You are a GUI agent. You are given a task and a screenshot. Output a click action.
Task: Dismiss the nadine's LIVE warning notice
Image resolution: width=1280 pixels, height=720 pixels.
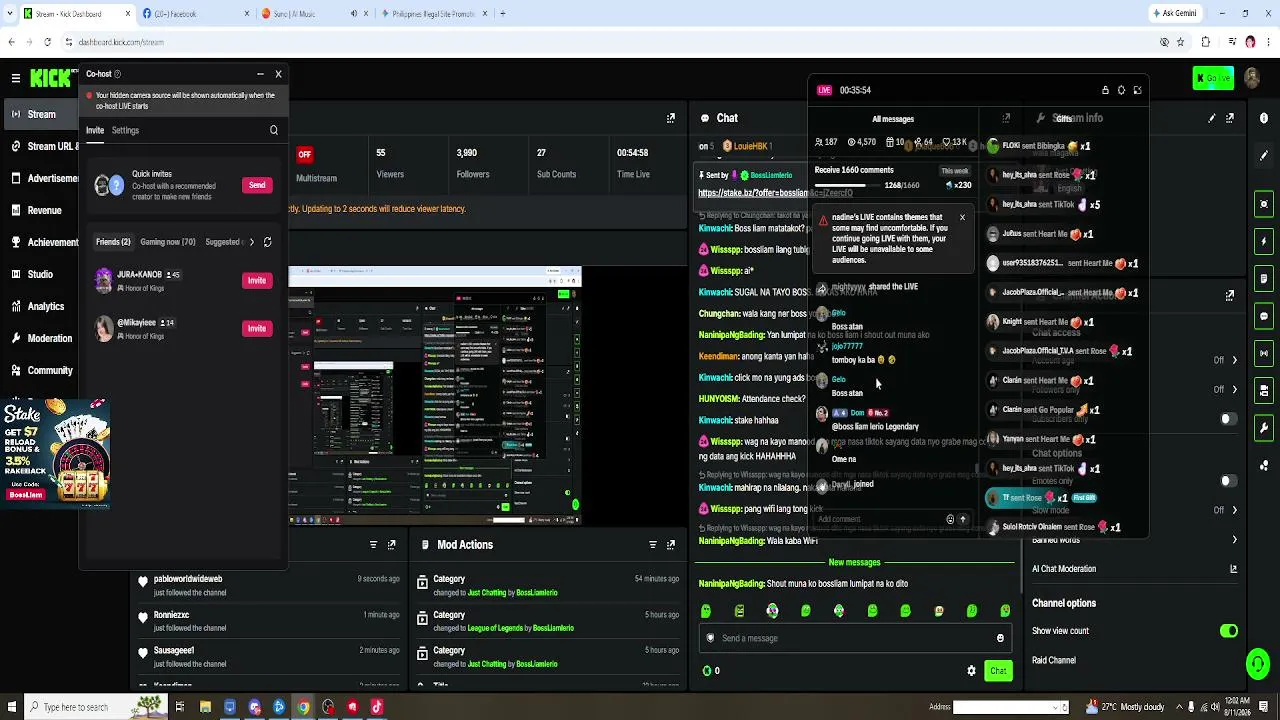962,217
